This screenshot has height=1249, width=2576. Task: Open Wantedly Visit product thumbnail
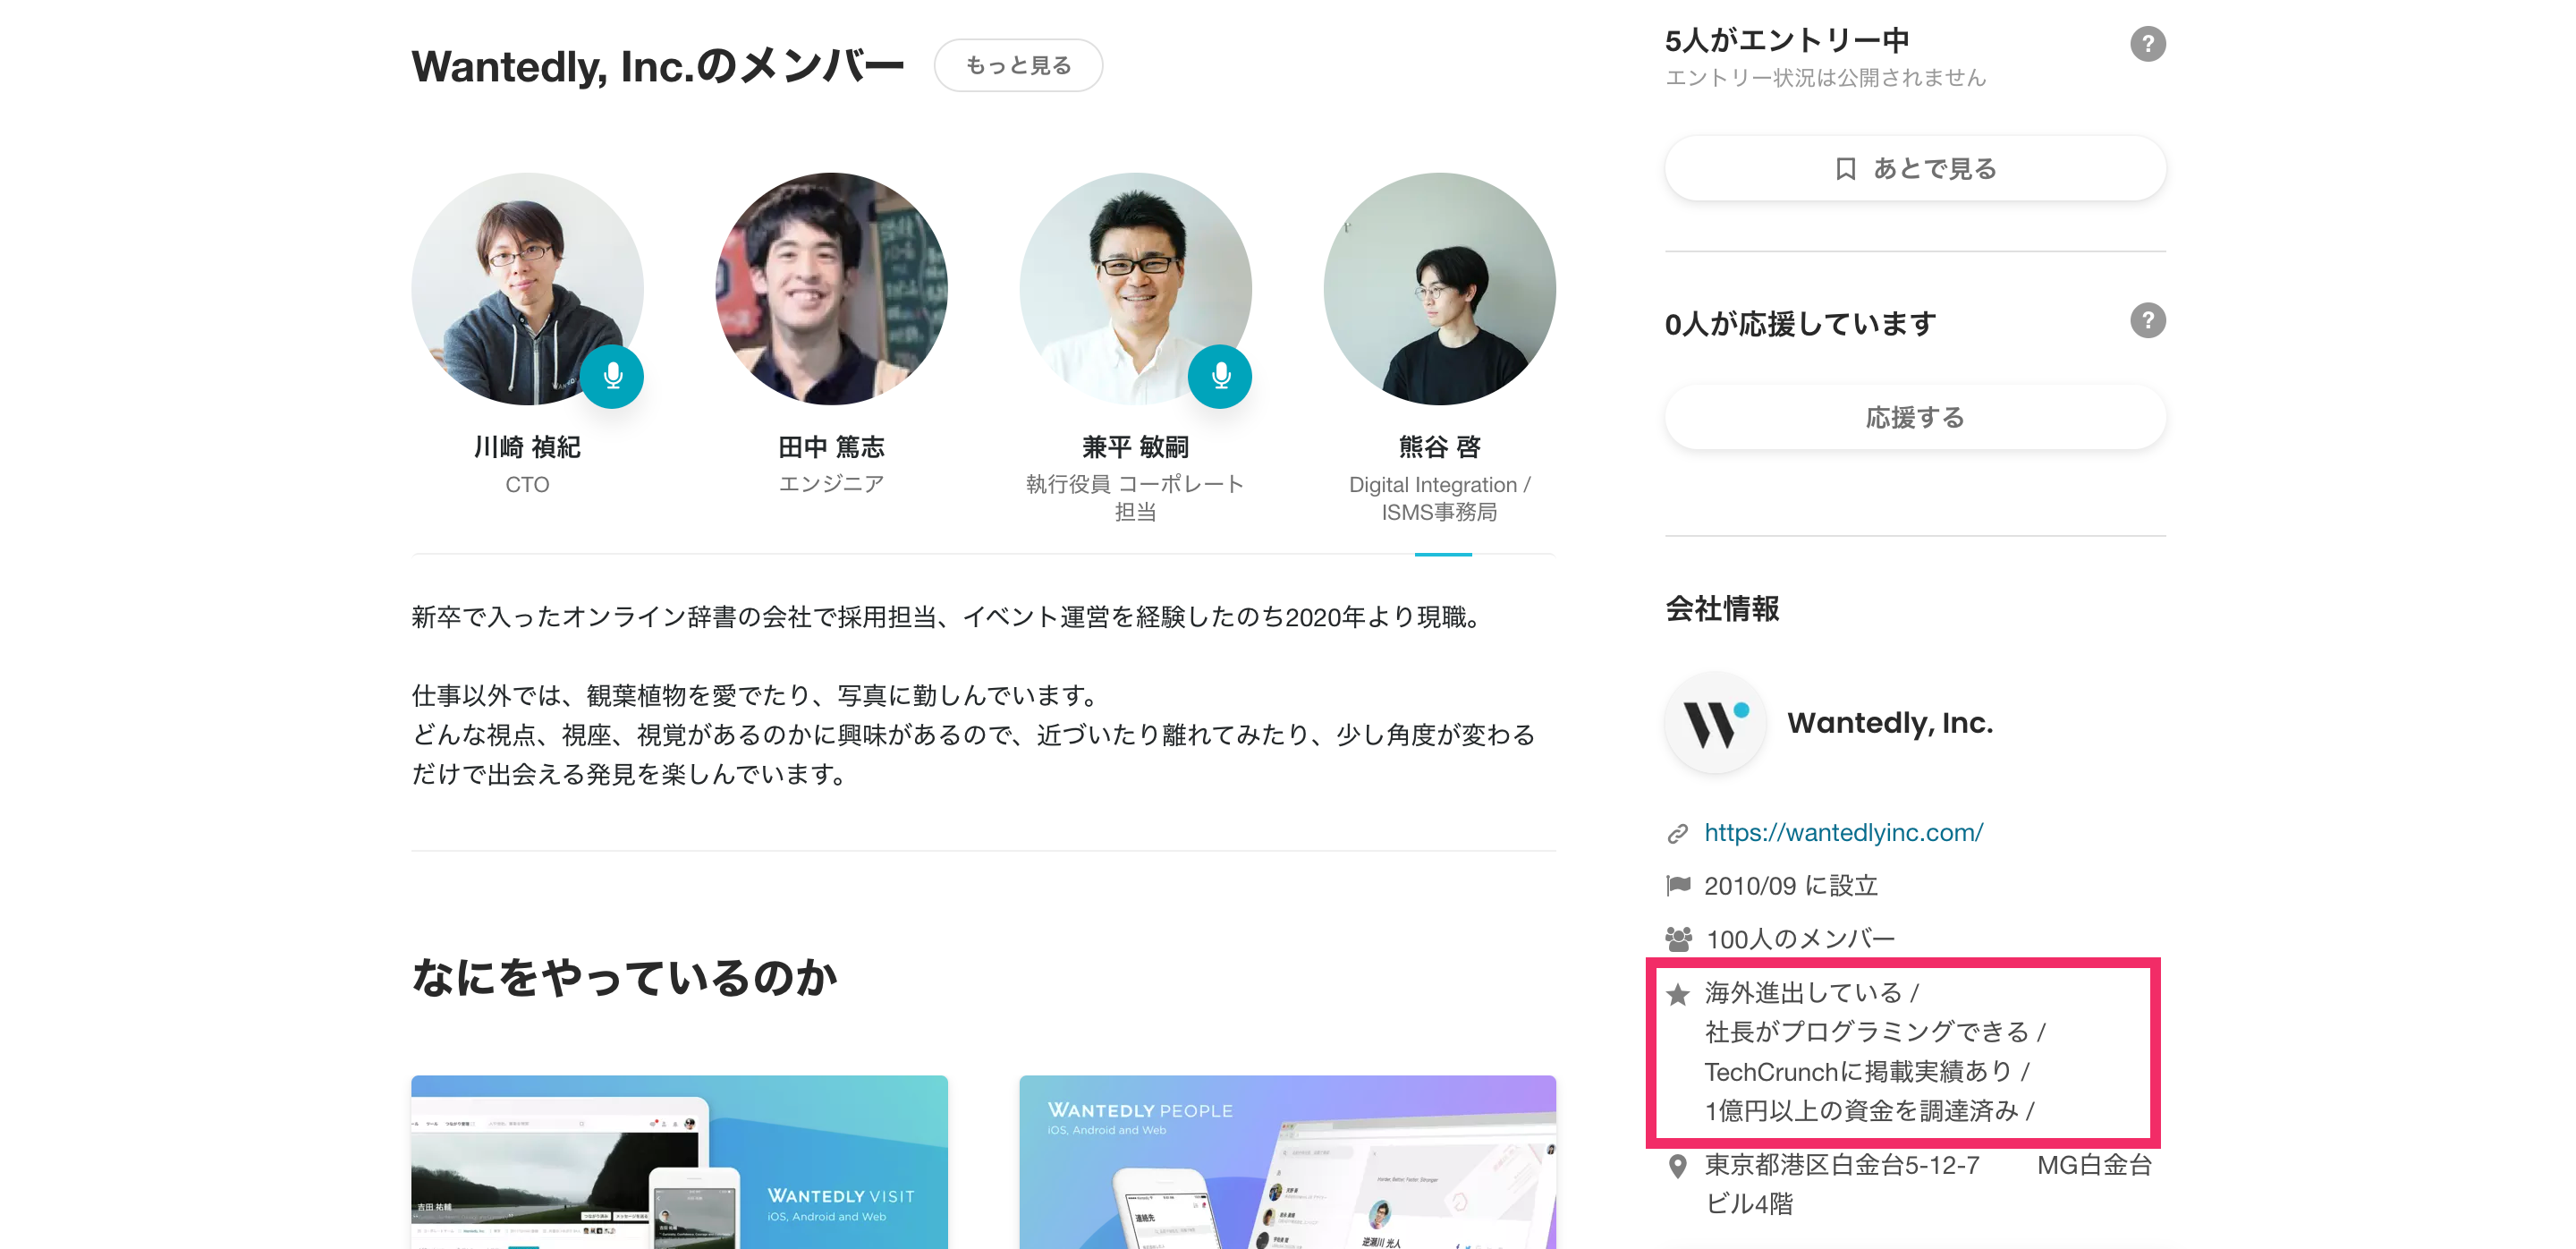tap(679, 1161)
